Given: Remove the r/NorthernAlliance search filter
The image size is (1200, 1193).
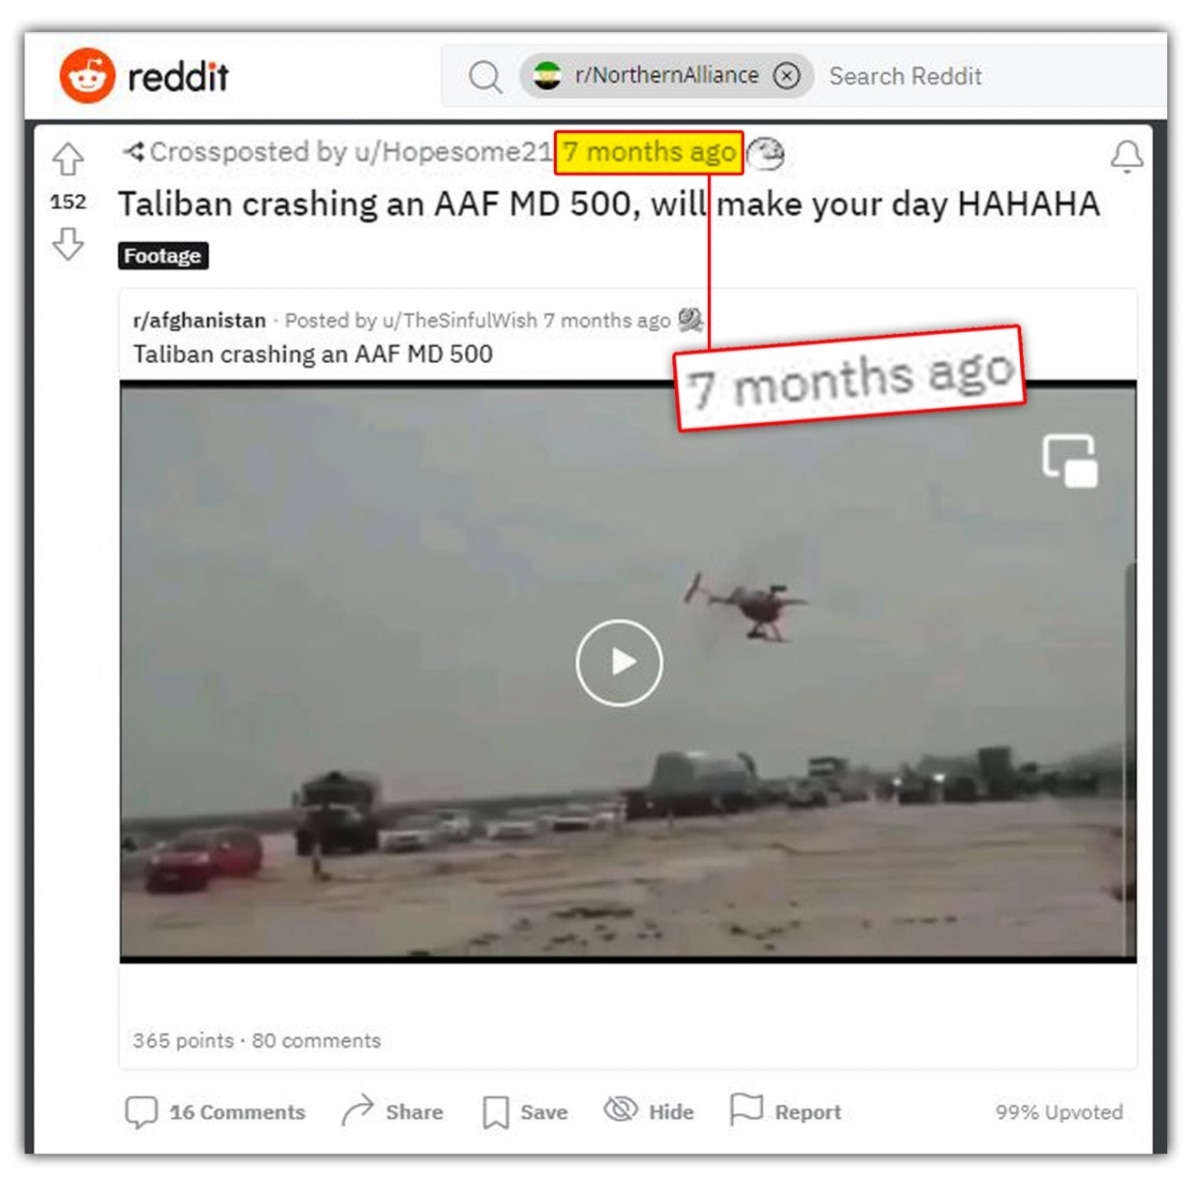Looking at the screenshot, I should [x=787, y=76].
